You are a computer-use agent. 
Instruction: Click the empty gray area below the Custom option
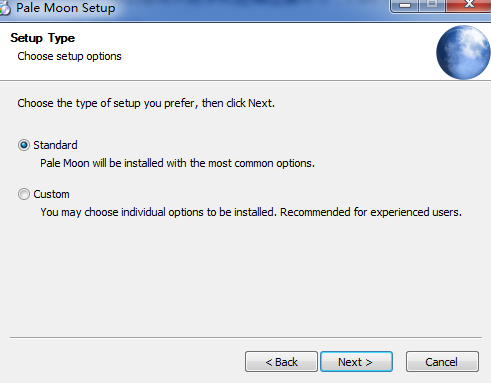(246, 277)
